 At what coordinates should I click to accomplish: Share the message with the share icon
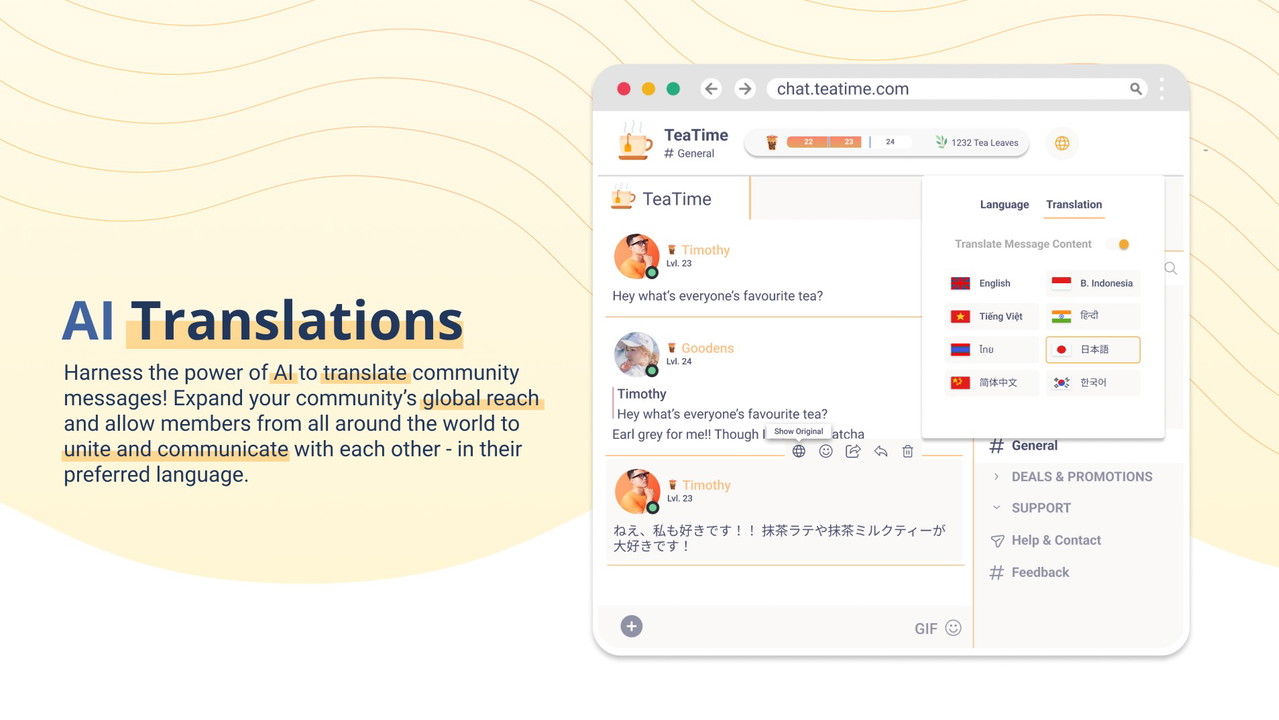coord(853,451)
